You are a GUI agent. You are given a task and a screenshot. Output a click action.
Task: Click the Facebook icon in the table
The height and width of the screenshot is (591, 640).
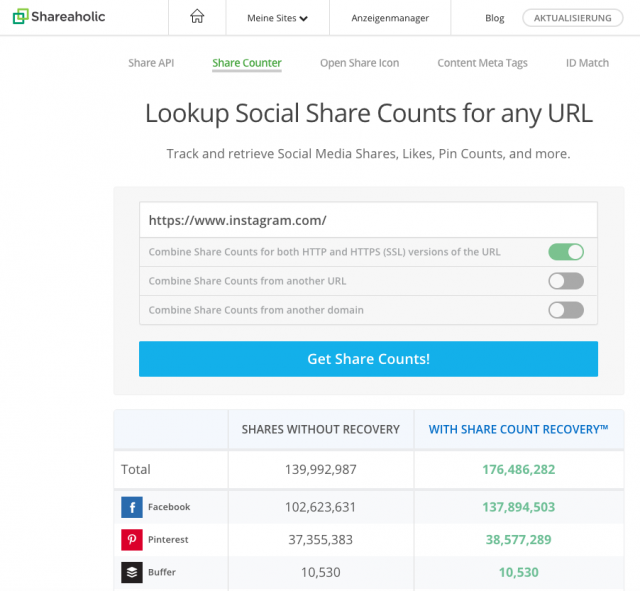pos(132,507)
